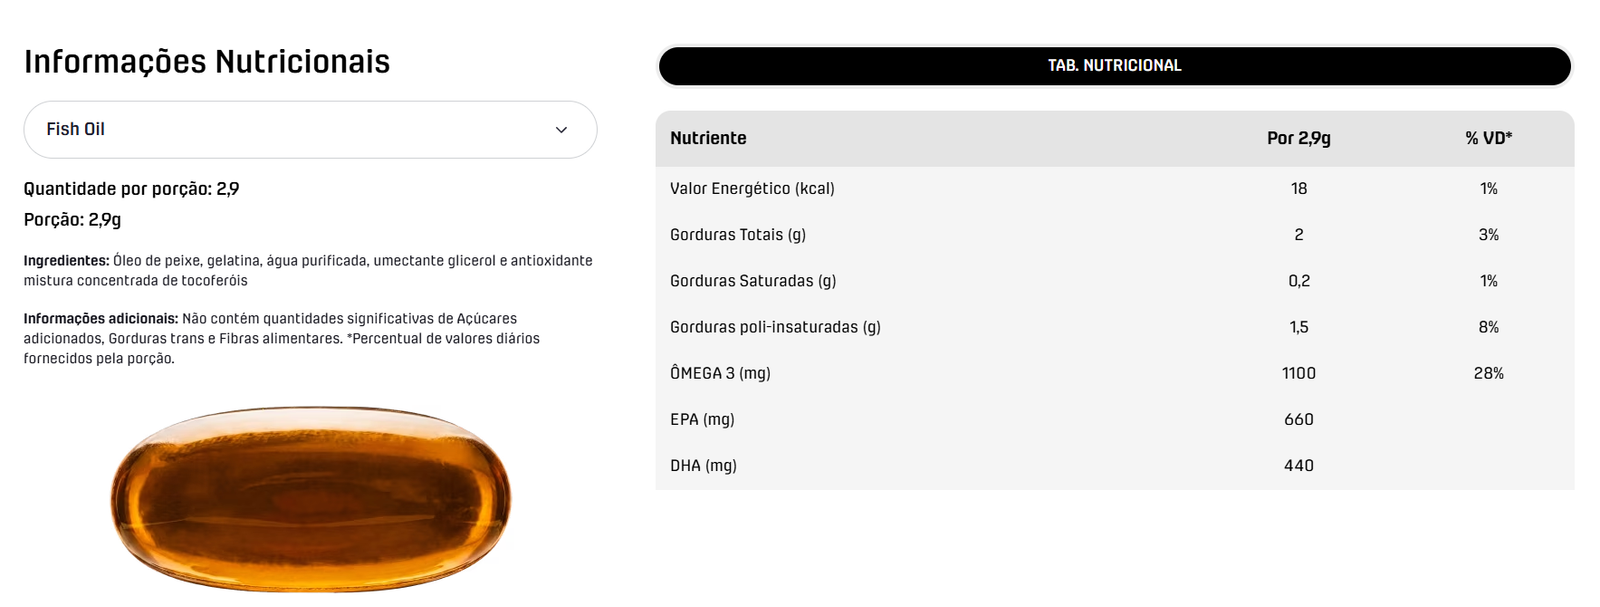
Task: Select the Valor Energético (kcal) row
Action: click(1114, 188)
